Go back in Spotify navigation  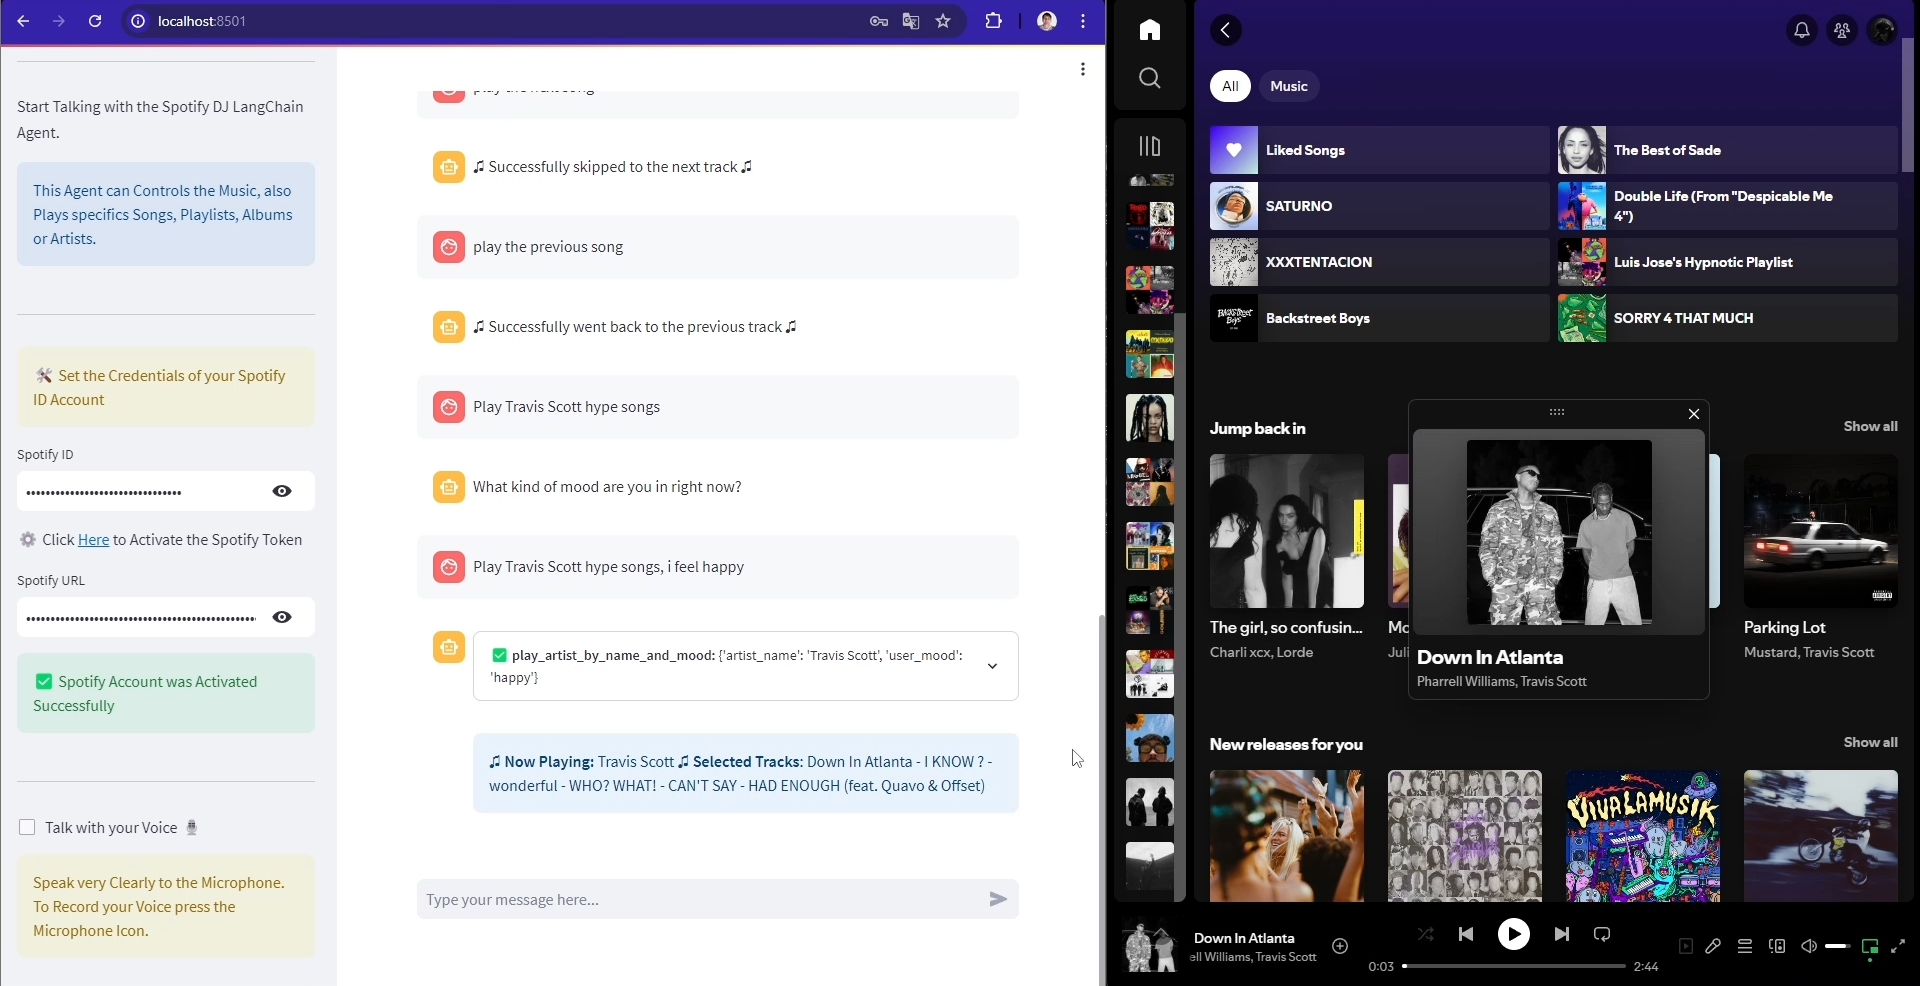(x=1226, y=30)
